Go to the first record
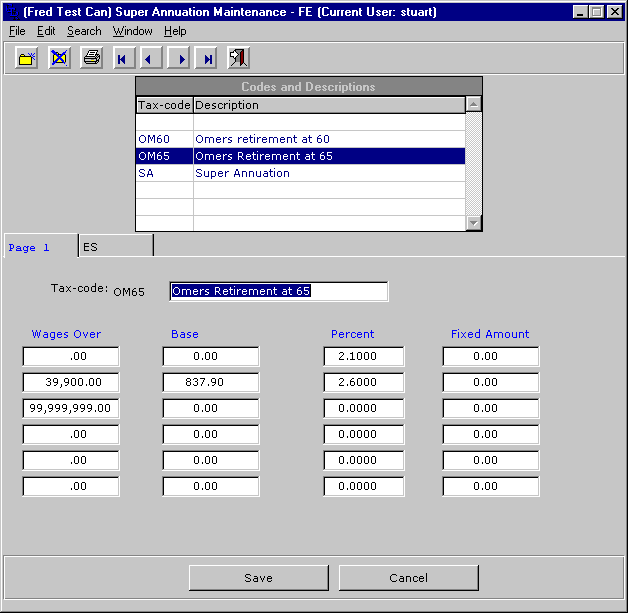The width and height of the screenshot is (628, 613). (123, 59)
